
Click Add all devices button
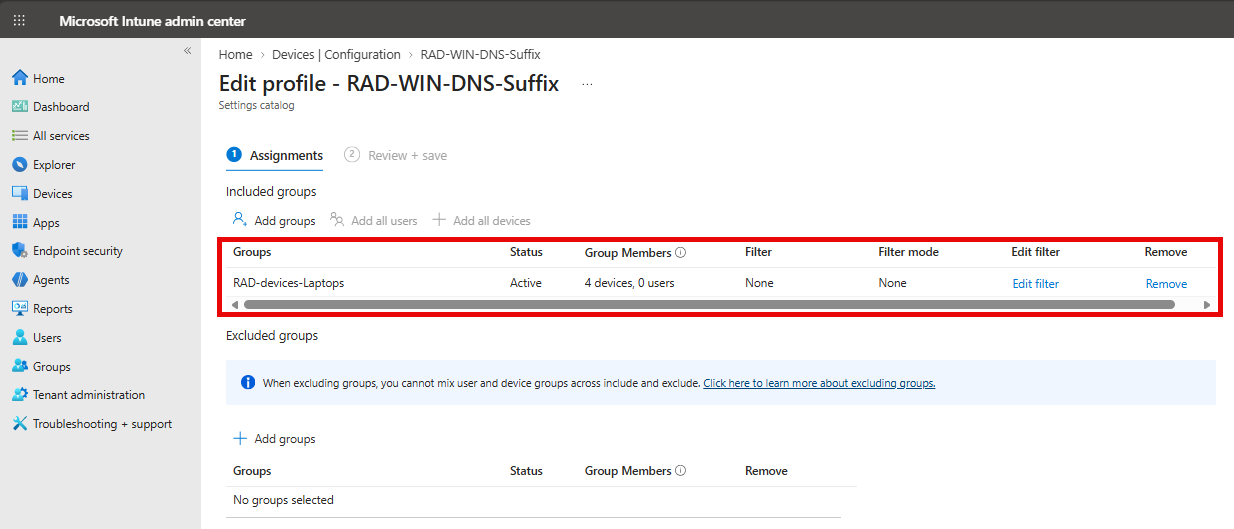482,220
